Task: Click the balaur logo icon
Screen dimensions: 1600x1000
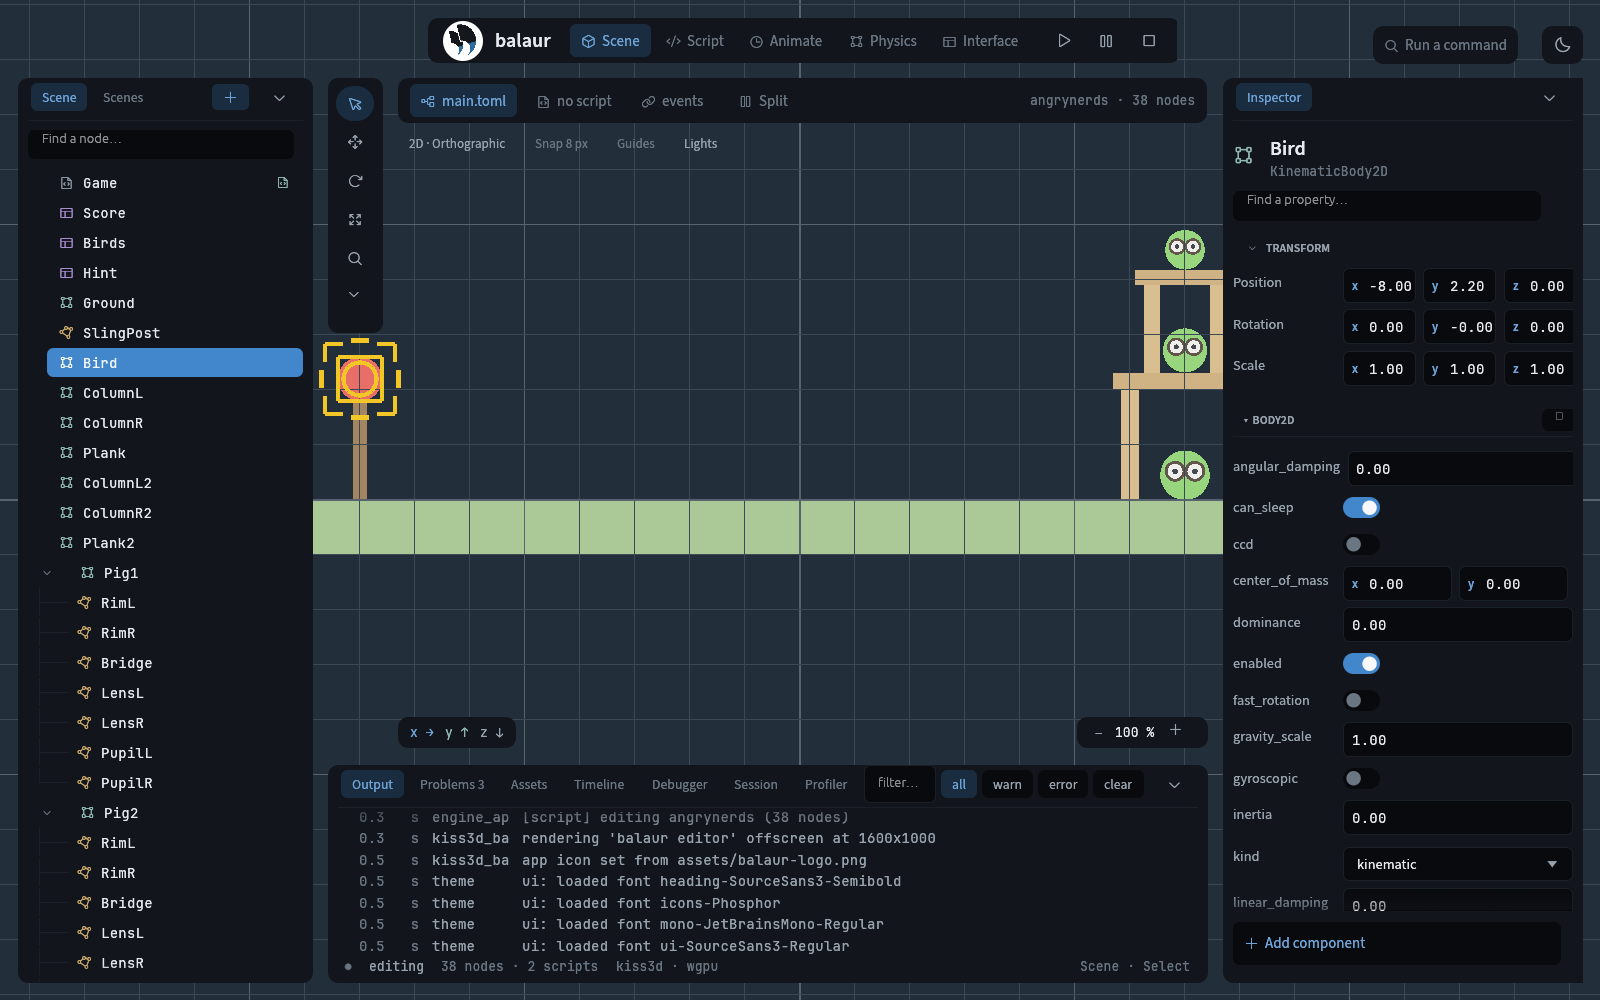Action: 463,41
